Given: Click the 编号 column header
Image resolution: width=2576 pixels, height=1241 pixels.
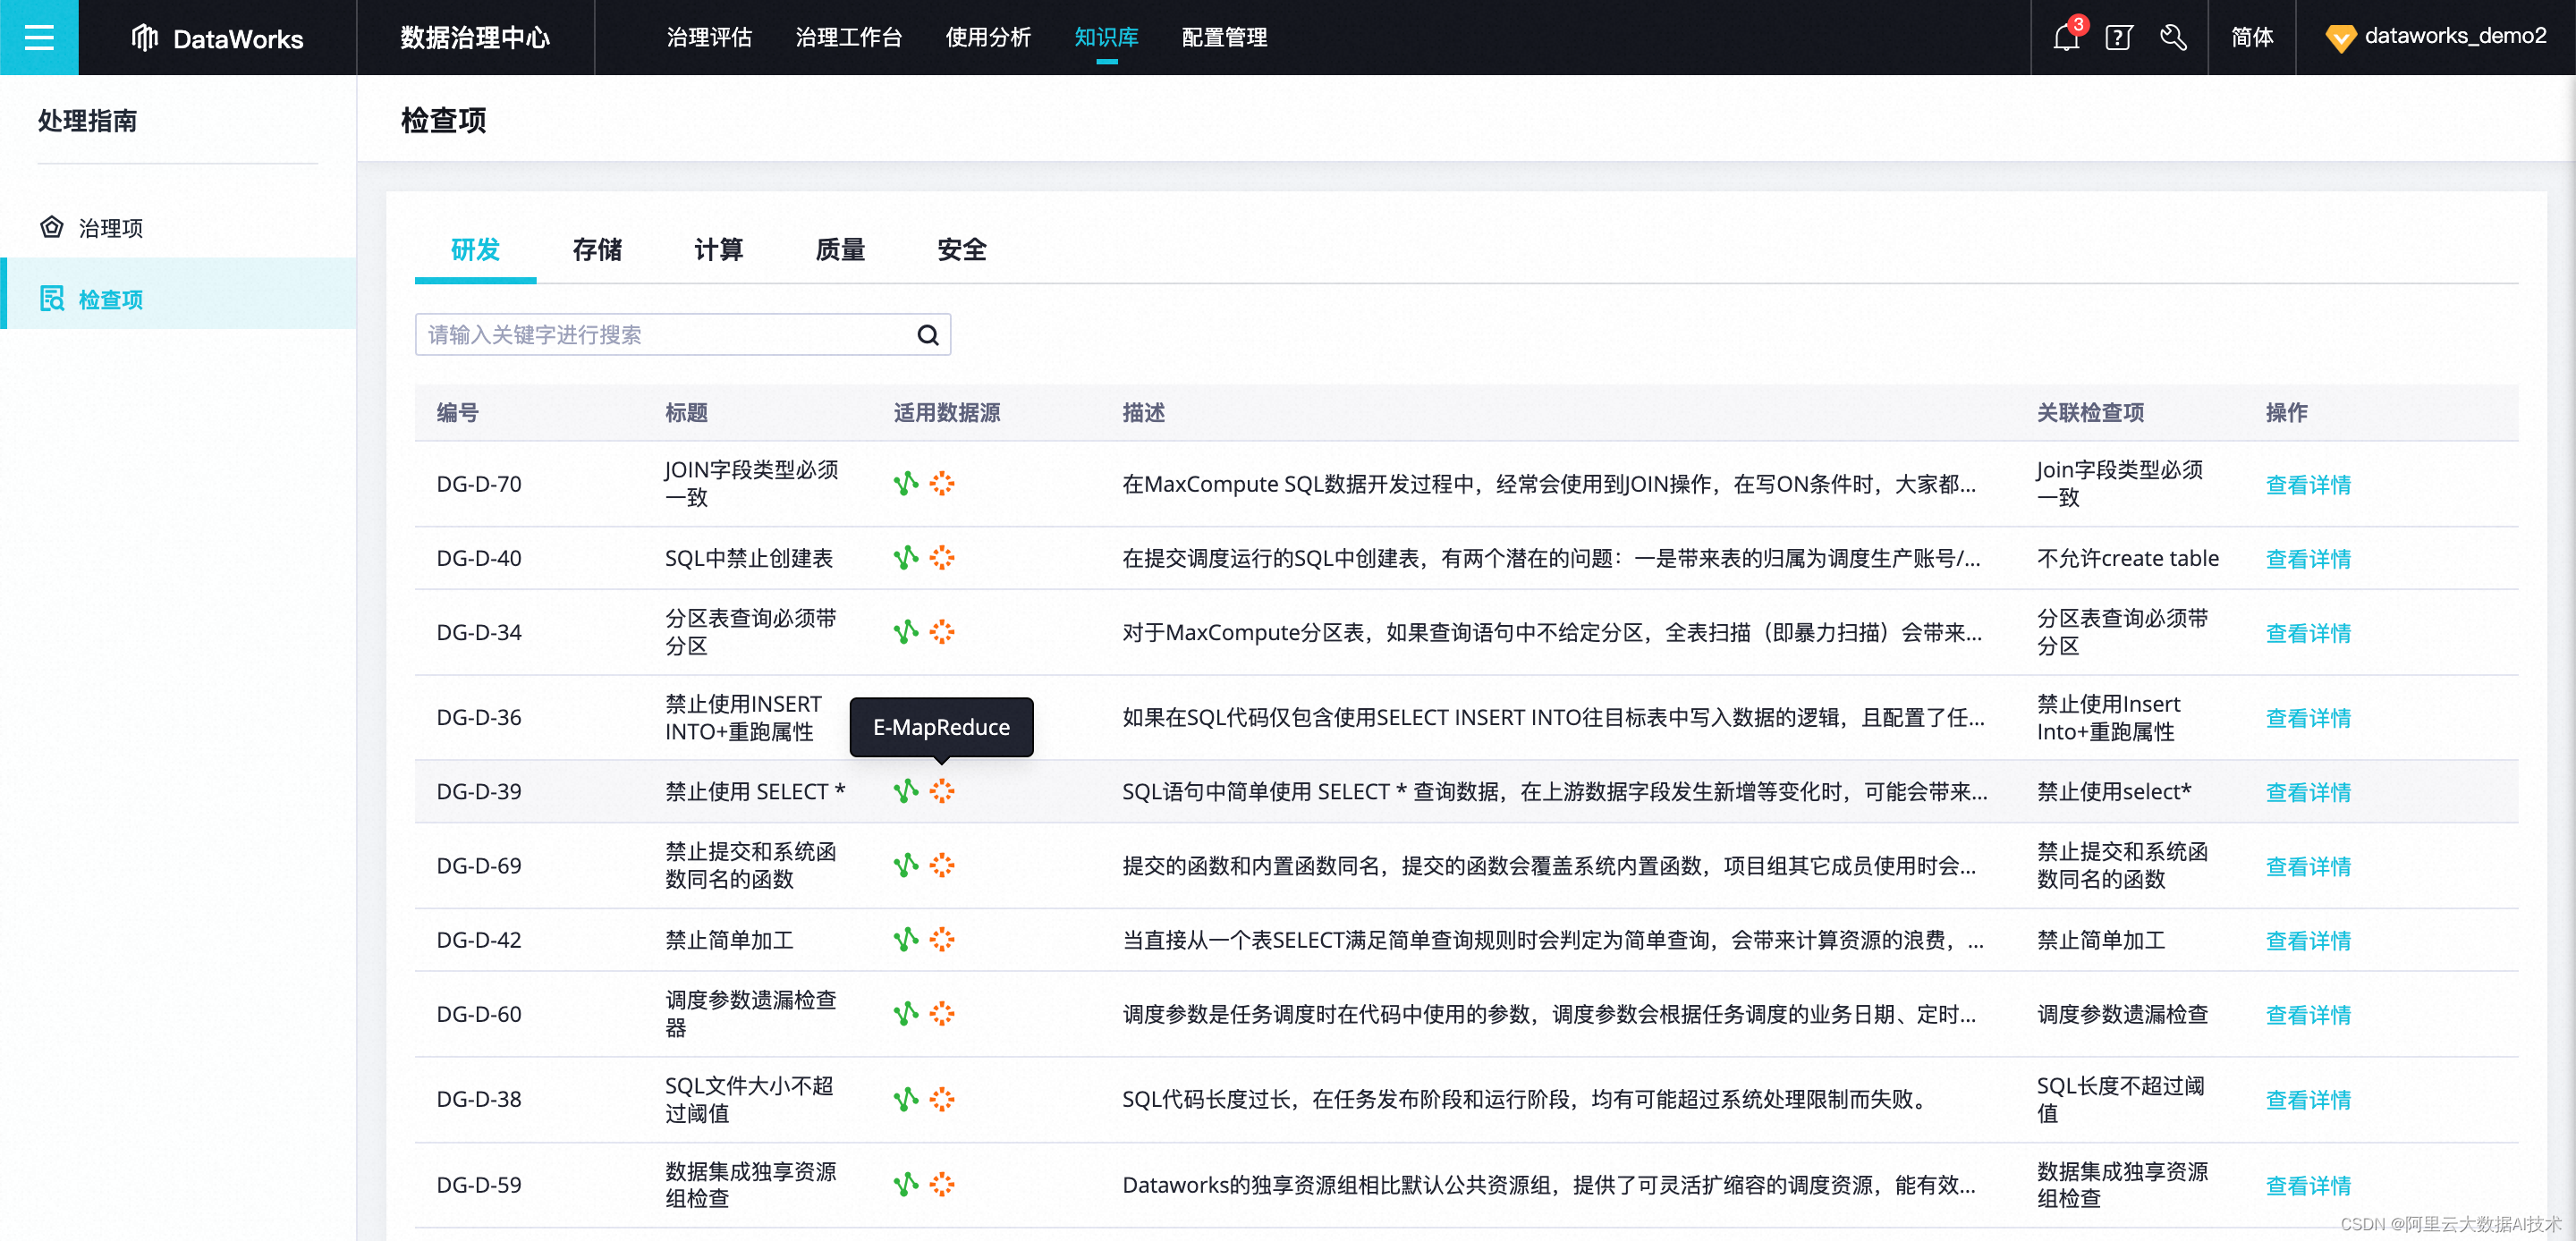Looking at the screenshot, I should [458, 413].
